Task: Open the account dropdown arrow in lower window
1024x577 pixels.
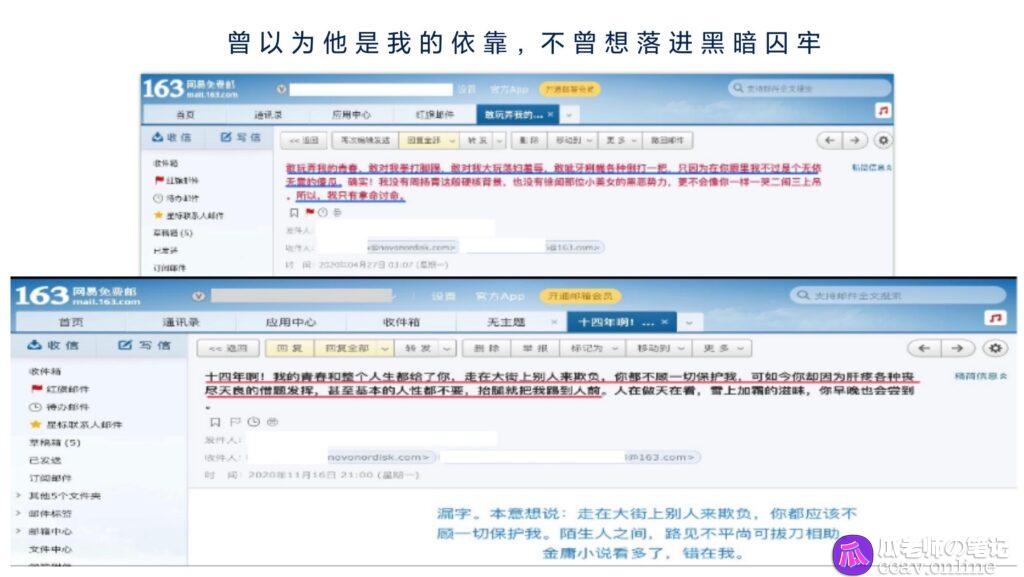Action: click(x=199, y=296)
